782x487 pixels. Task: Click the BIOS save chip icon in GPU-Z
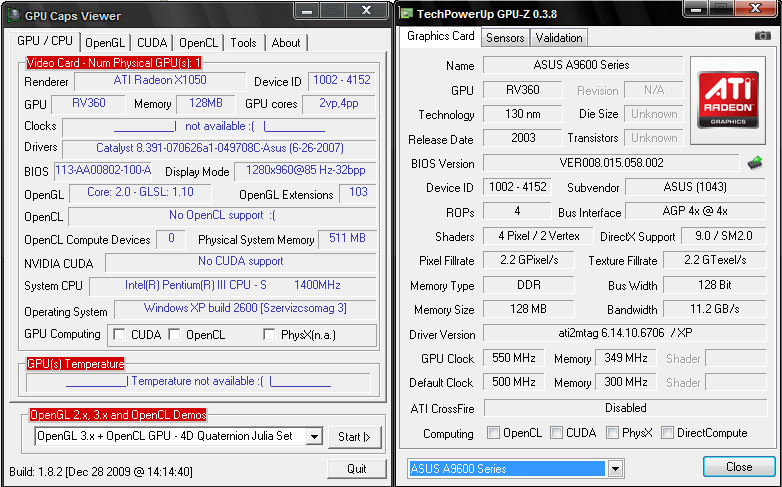[755, 163]
